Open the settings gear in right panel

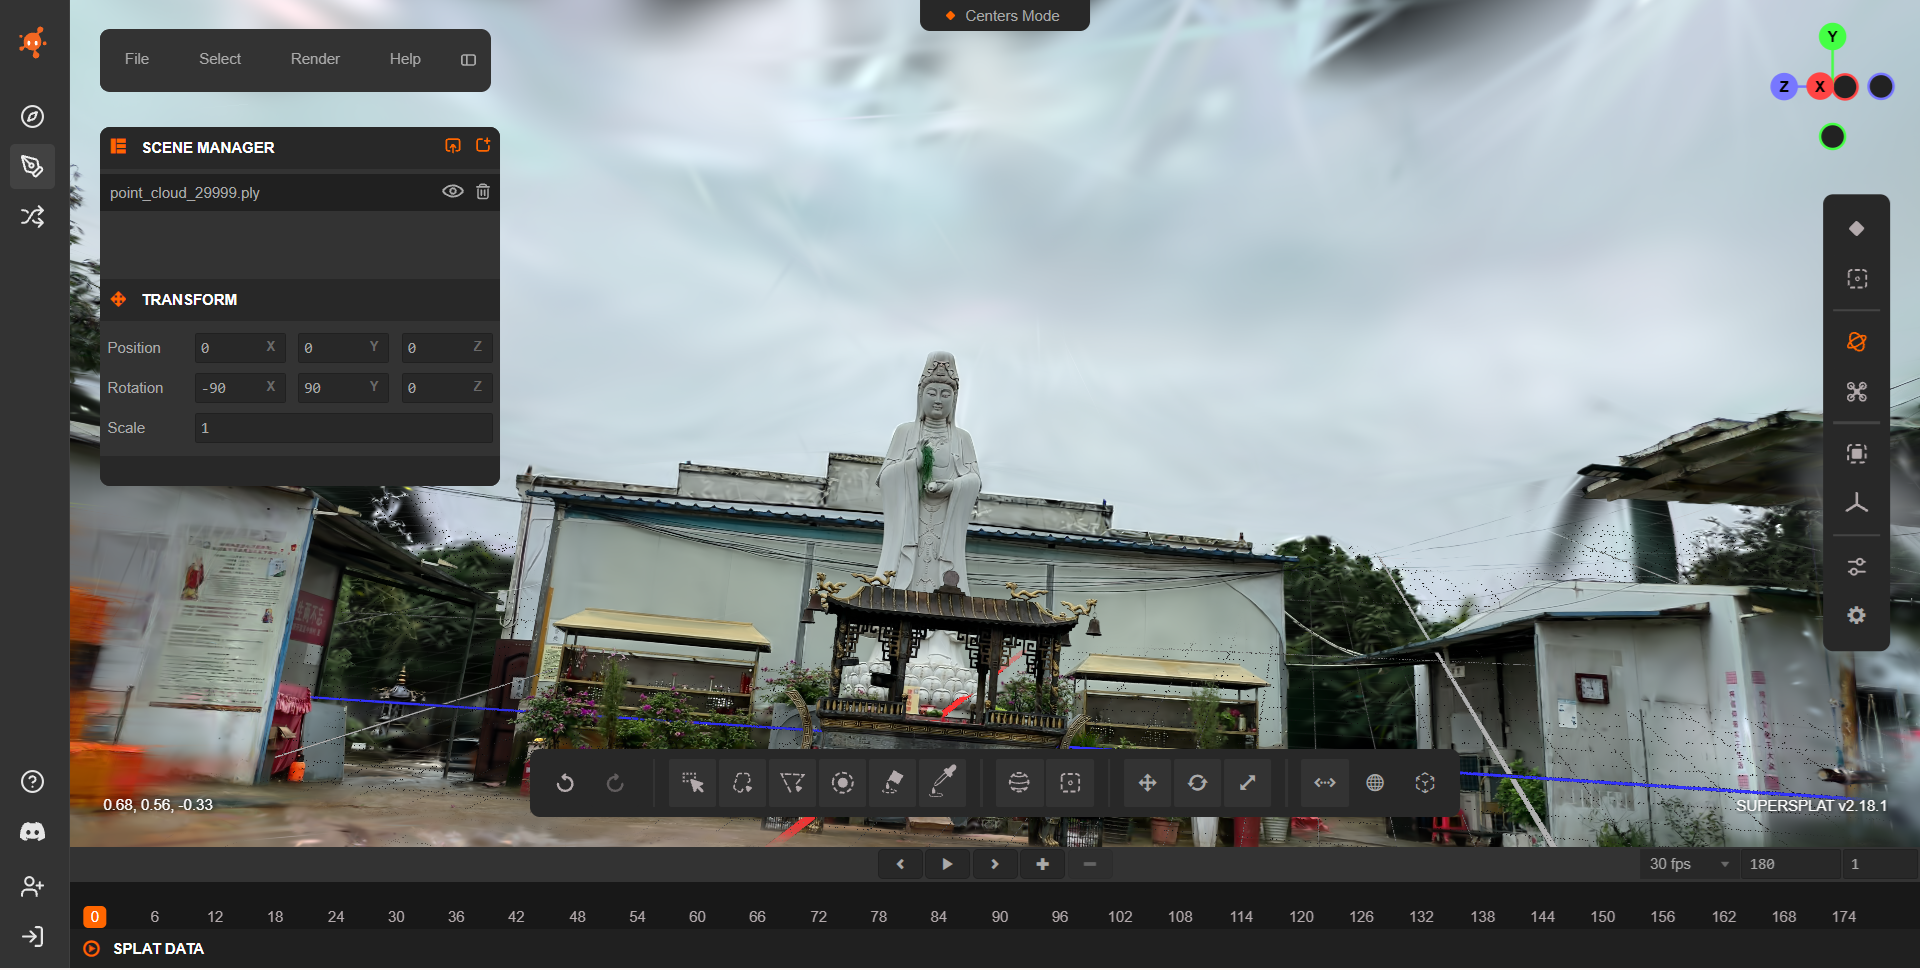coord(1857,616)
